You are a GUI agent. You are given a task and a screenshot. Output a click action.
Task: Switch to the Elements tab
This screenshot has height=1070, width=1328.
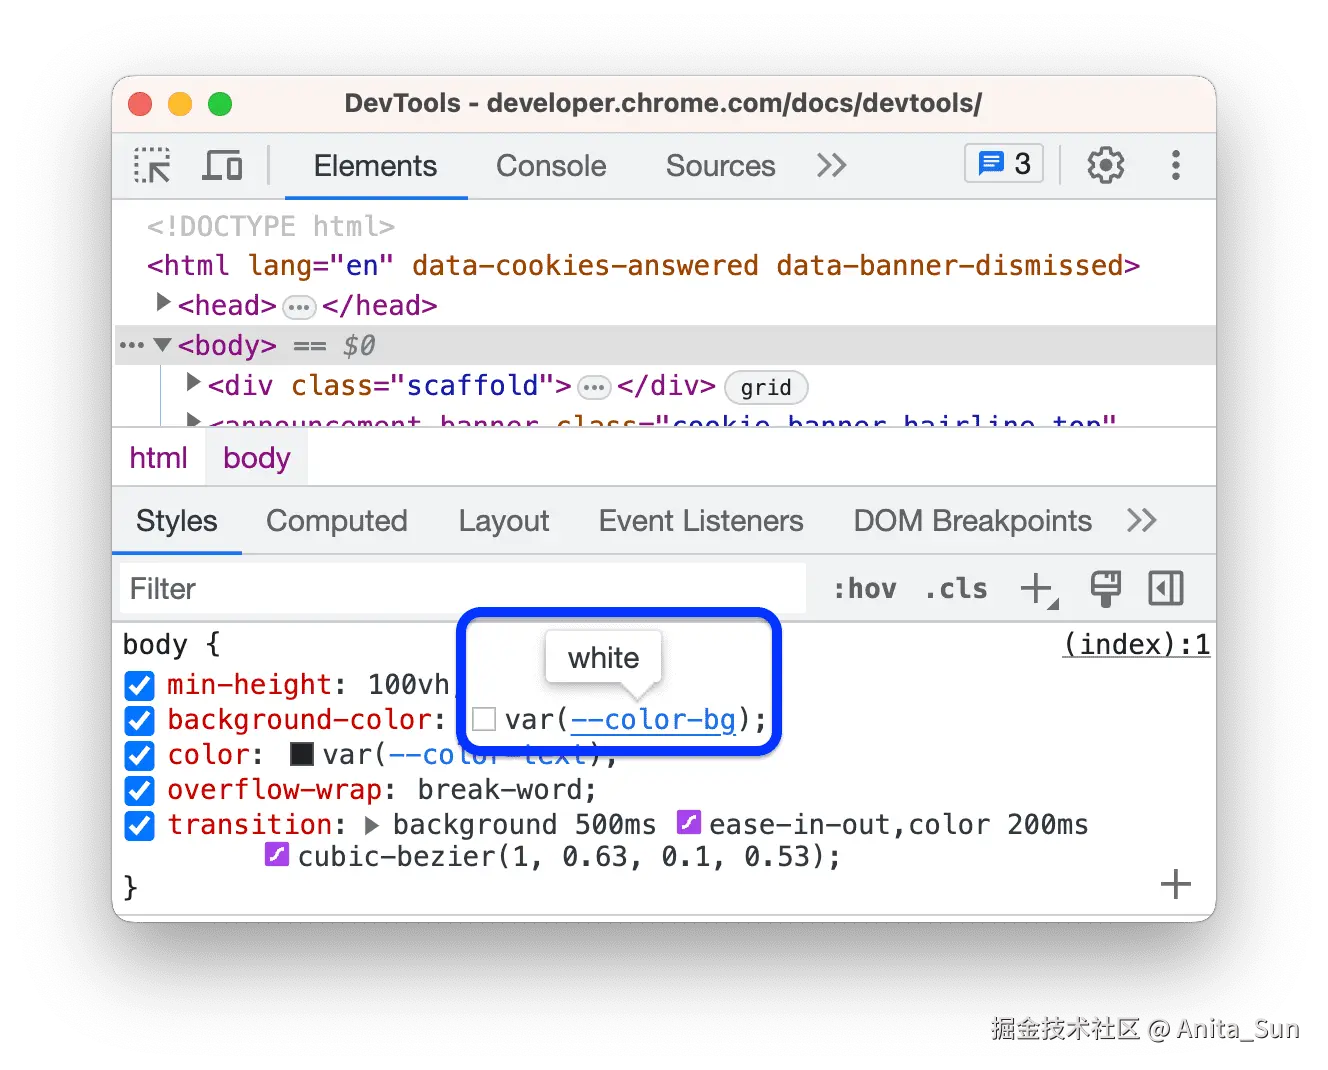(x=375, y=166)
